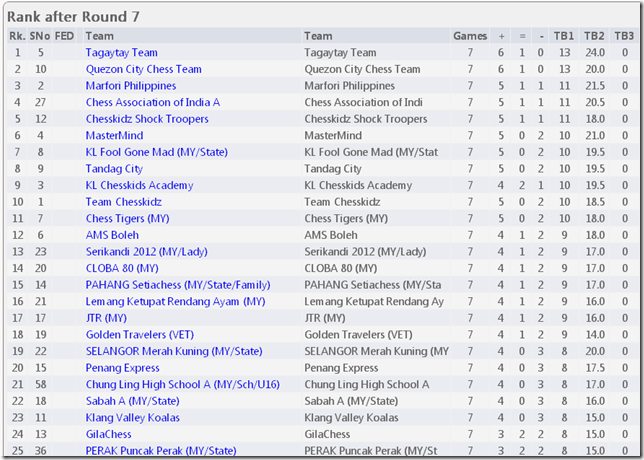Open Quezon City Chess Team link
644x460 pixels.
pos(143,69)
